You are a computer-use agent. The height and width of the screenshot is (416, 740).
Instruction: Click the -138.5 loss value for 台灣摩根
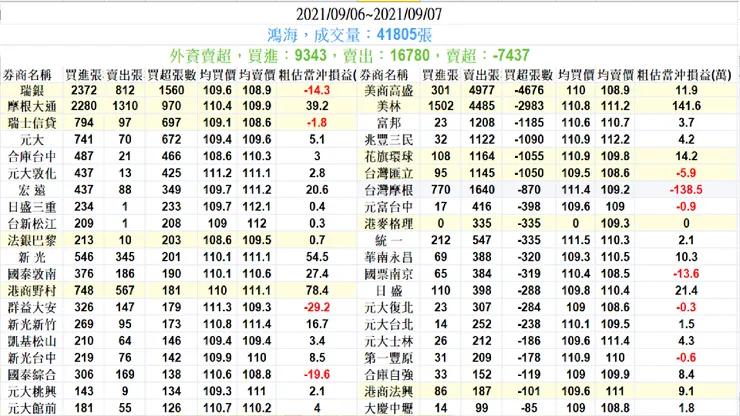686,190
